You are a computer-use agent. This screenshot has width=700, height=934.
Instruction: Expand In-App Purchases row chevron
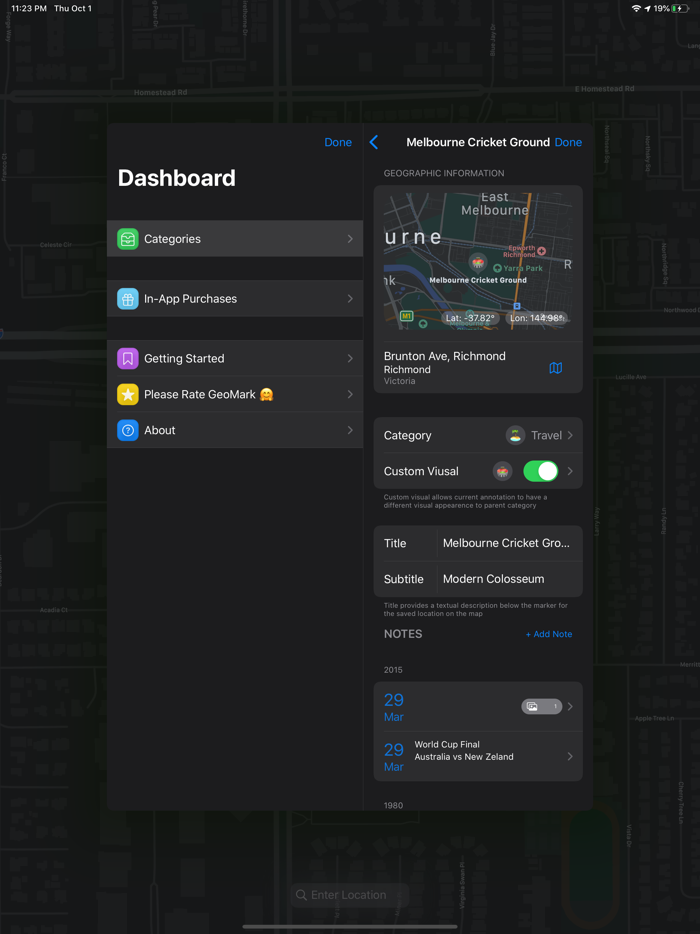(x=350, y=298)
